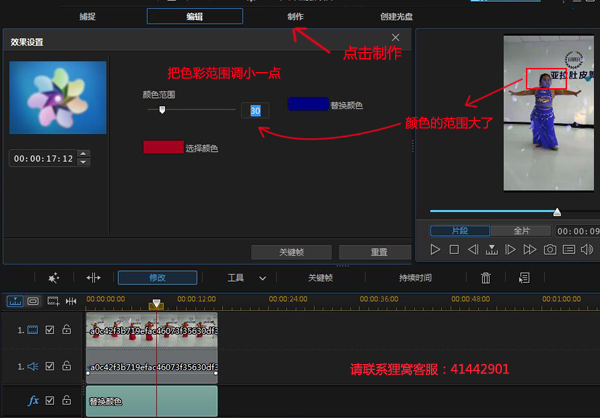Click the preview playback position slider handle
This screenshot has height=418, width=600.
(x=557, y=212)
